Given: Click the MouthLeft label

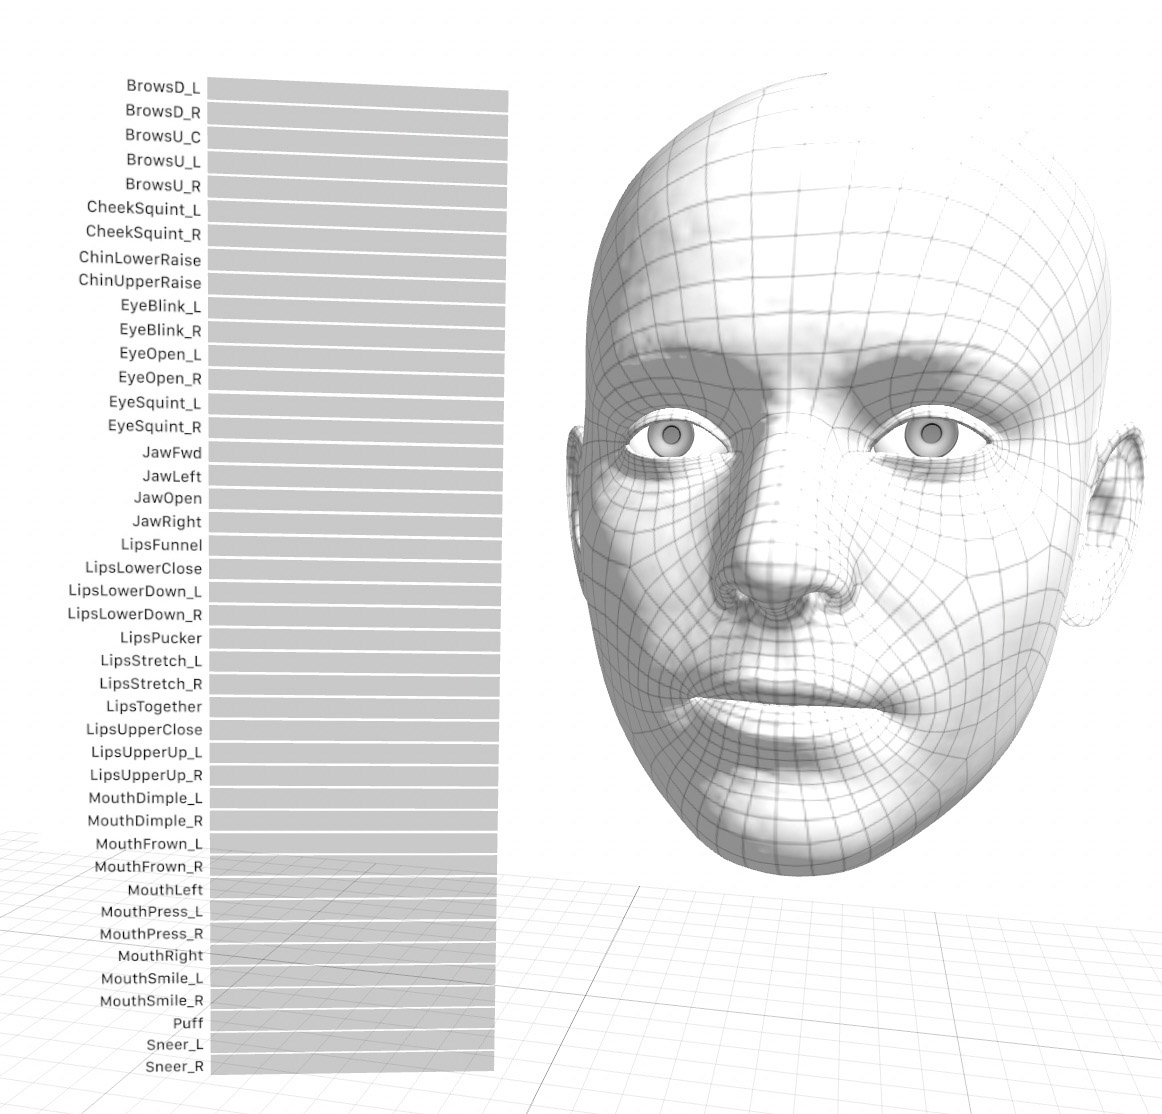Looking at the screenshot, I should [x=165, y=889].
